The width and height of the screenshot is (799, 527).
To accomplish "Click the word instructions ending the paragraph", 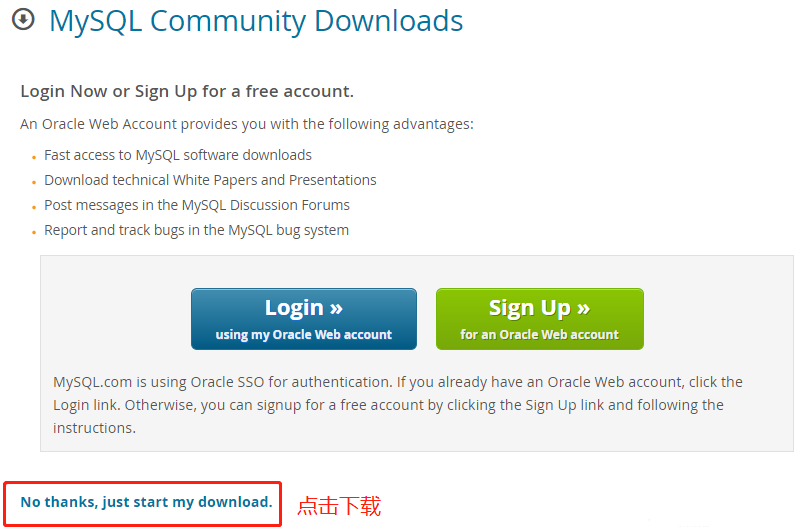I will point(94,428).
